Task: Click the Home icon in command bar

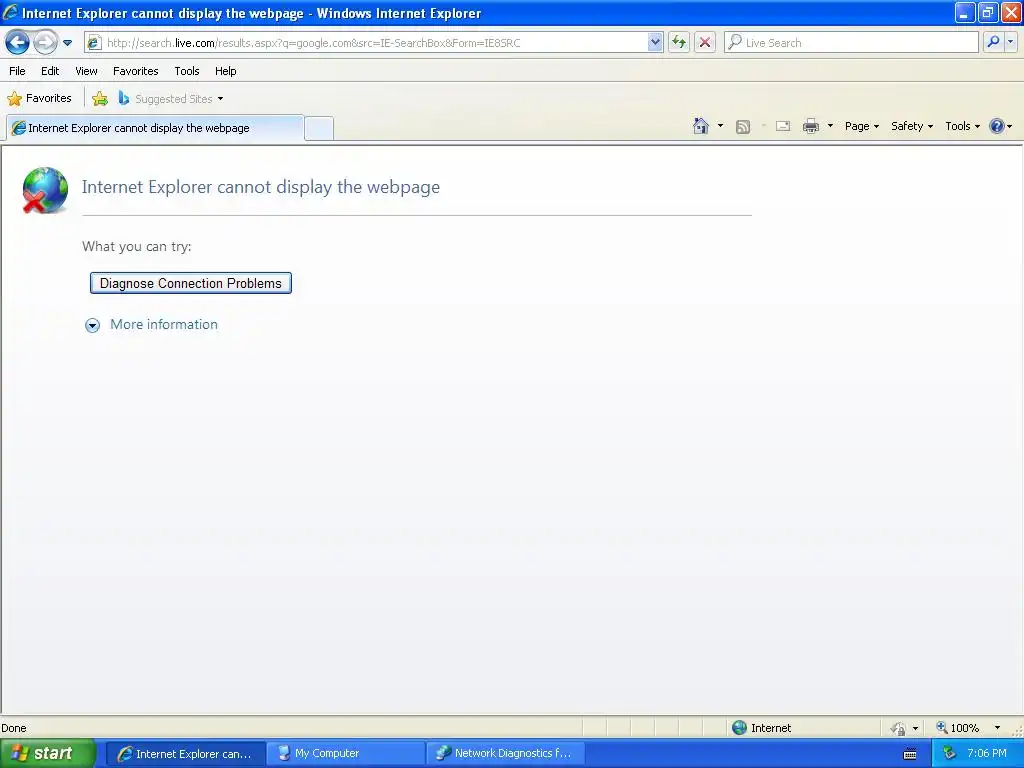Action: [701, 126]
